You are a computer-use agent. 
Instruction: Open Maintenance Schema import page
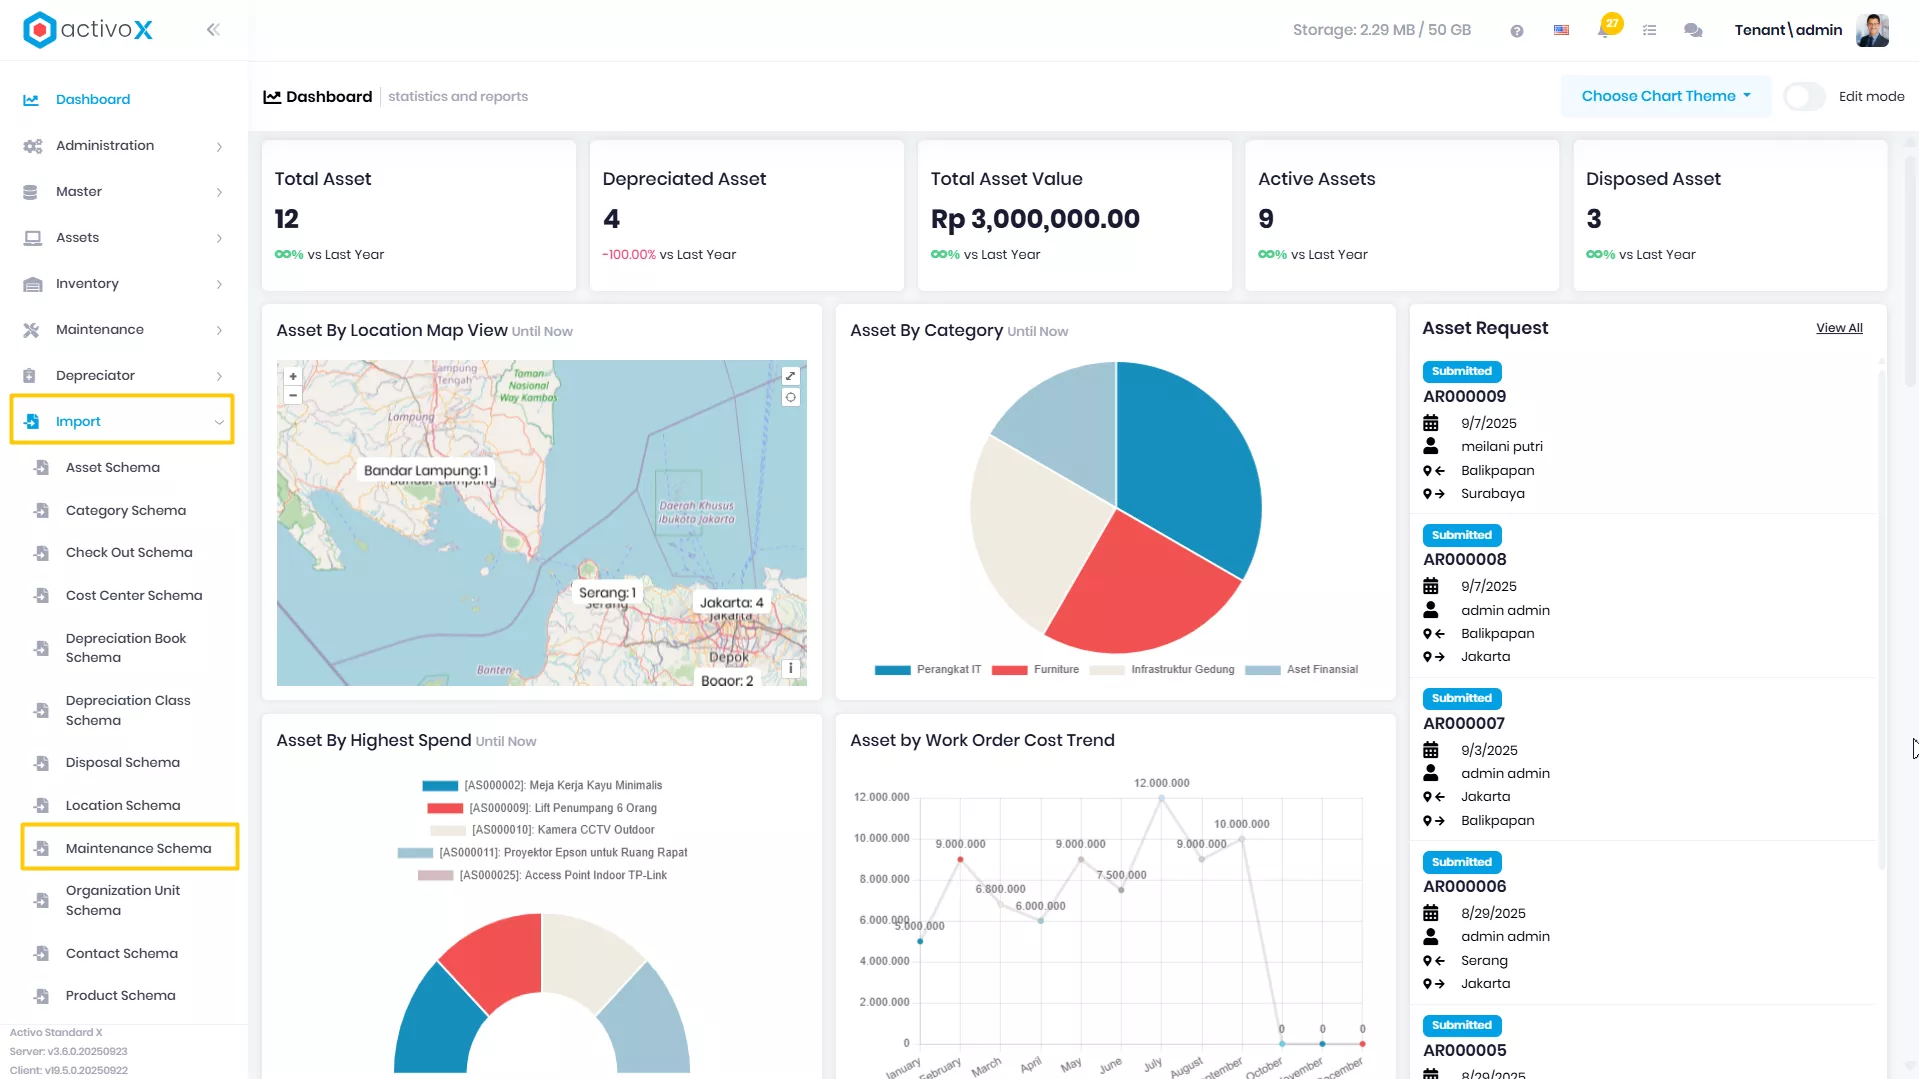pyautogui.click(x=139, y=849)
